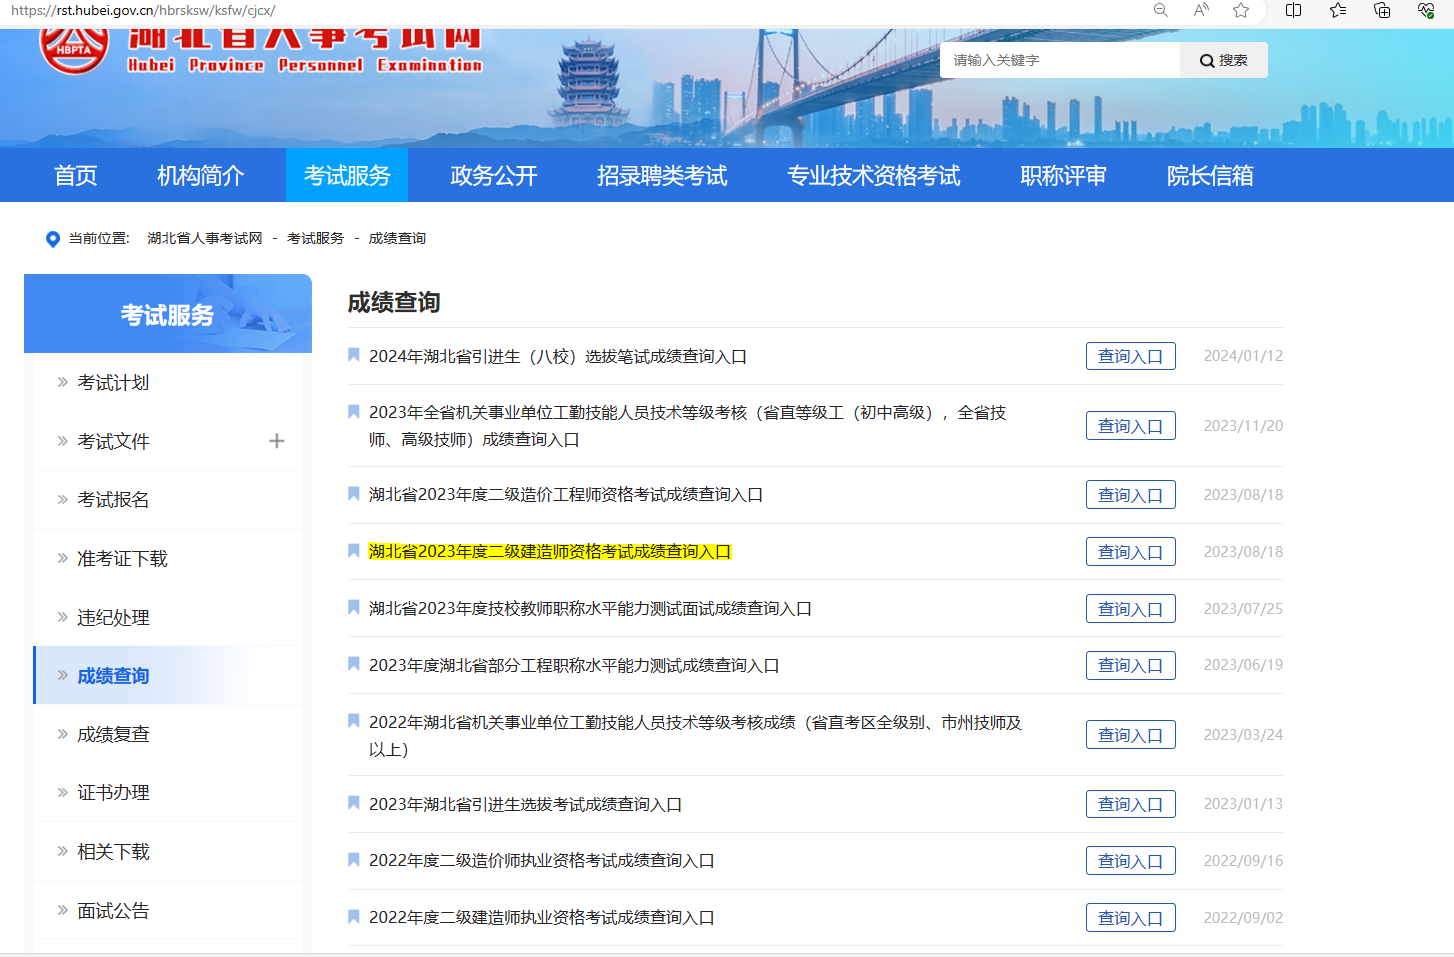Add page to favorites with star icon

pyautogui.click(x=1241, y=10)
